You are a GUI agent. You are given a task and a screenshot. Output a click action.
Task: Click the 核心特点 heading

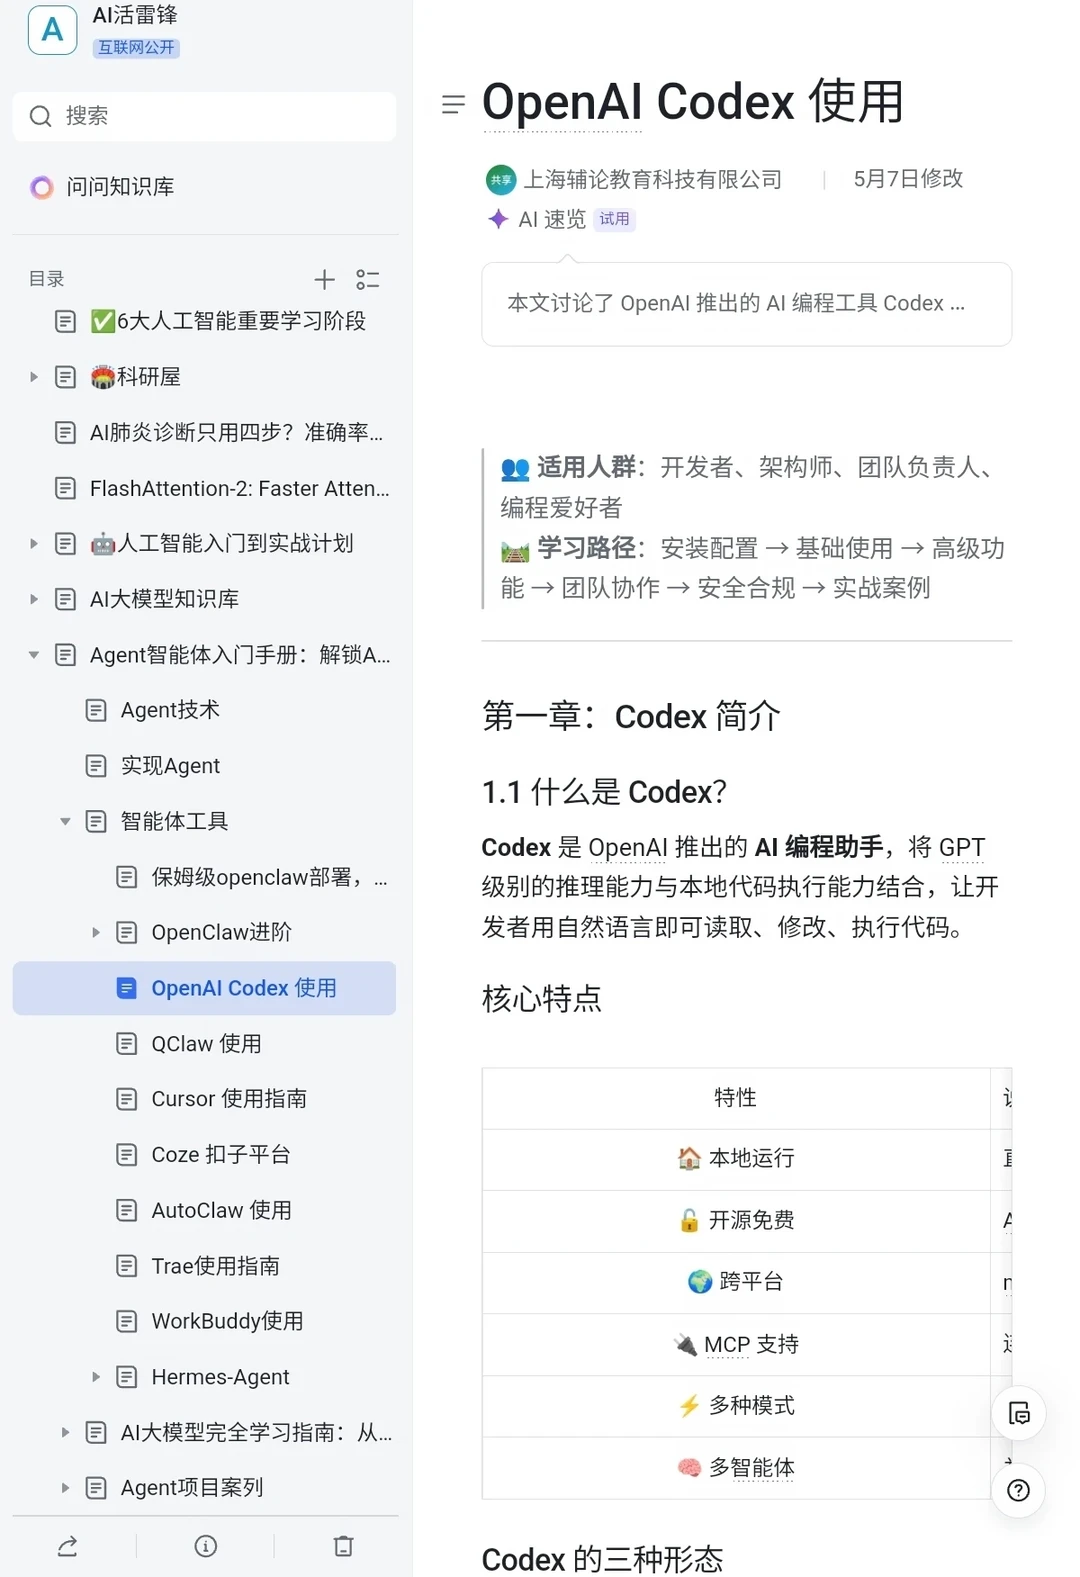tap(542, 999)
